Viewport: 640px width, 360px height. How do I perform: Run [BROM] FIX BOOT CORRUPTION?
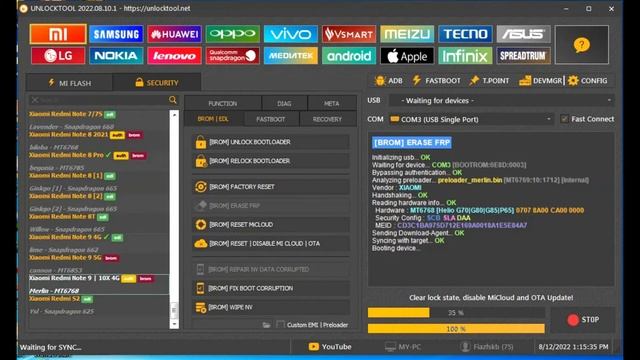[x=271, y=288]
